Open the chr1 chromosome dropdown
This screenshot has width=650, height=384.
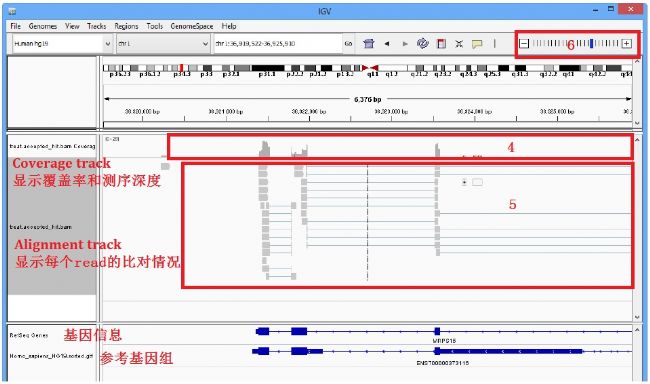[163, 44]
